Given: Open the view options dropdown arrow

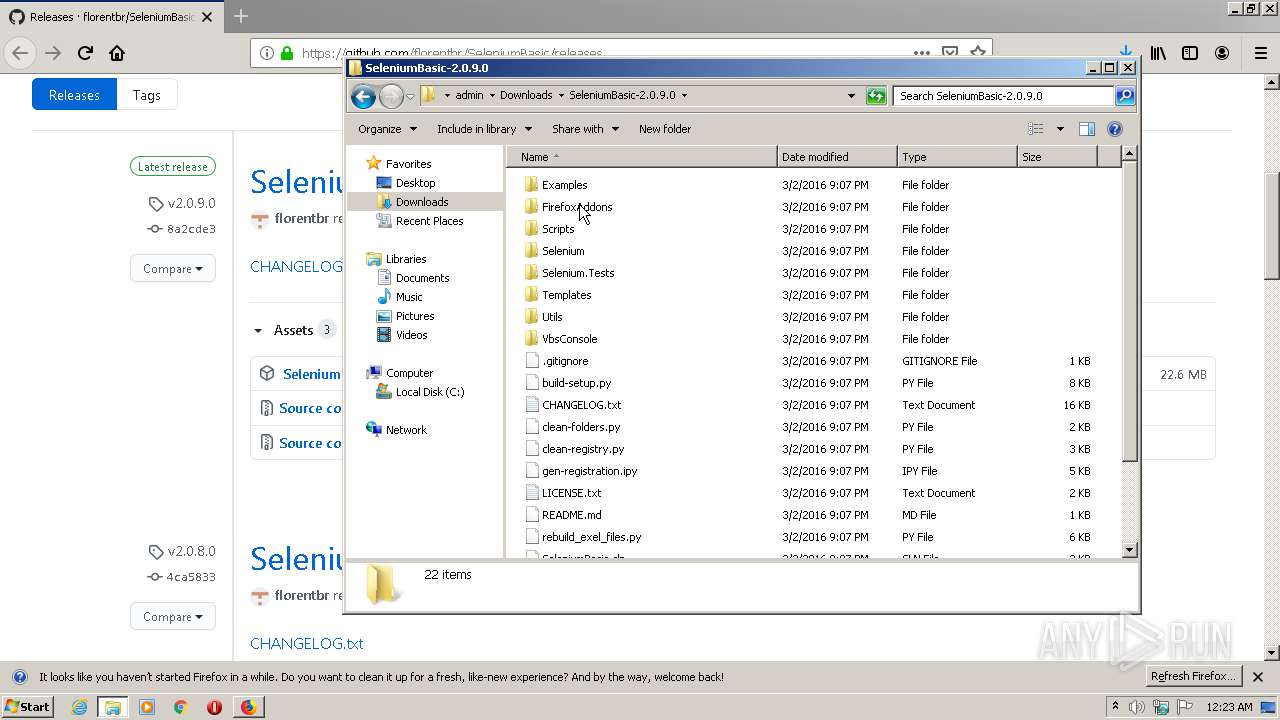Looking at the screenshot, I should (1060, 129).
